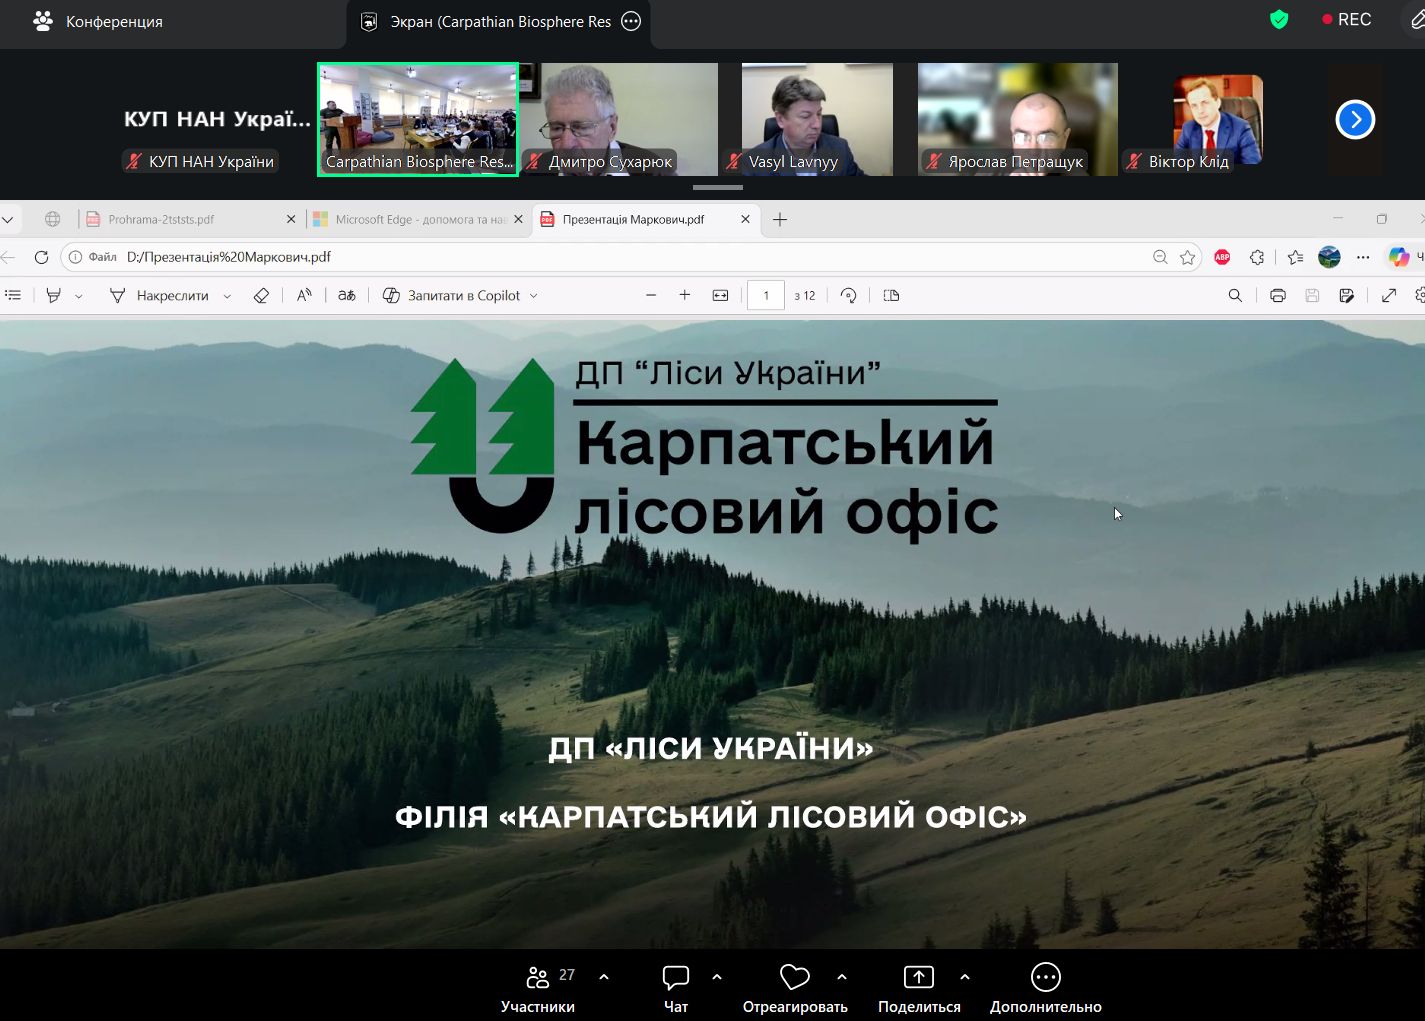Viewport: 1425px width, 1021px height.
Task: Select Carpathian Biosphere Res video thumbnail
Action: pyautogui.click(x=418, y=120)
